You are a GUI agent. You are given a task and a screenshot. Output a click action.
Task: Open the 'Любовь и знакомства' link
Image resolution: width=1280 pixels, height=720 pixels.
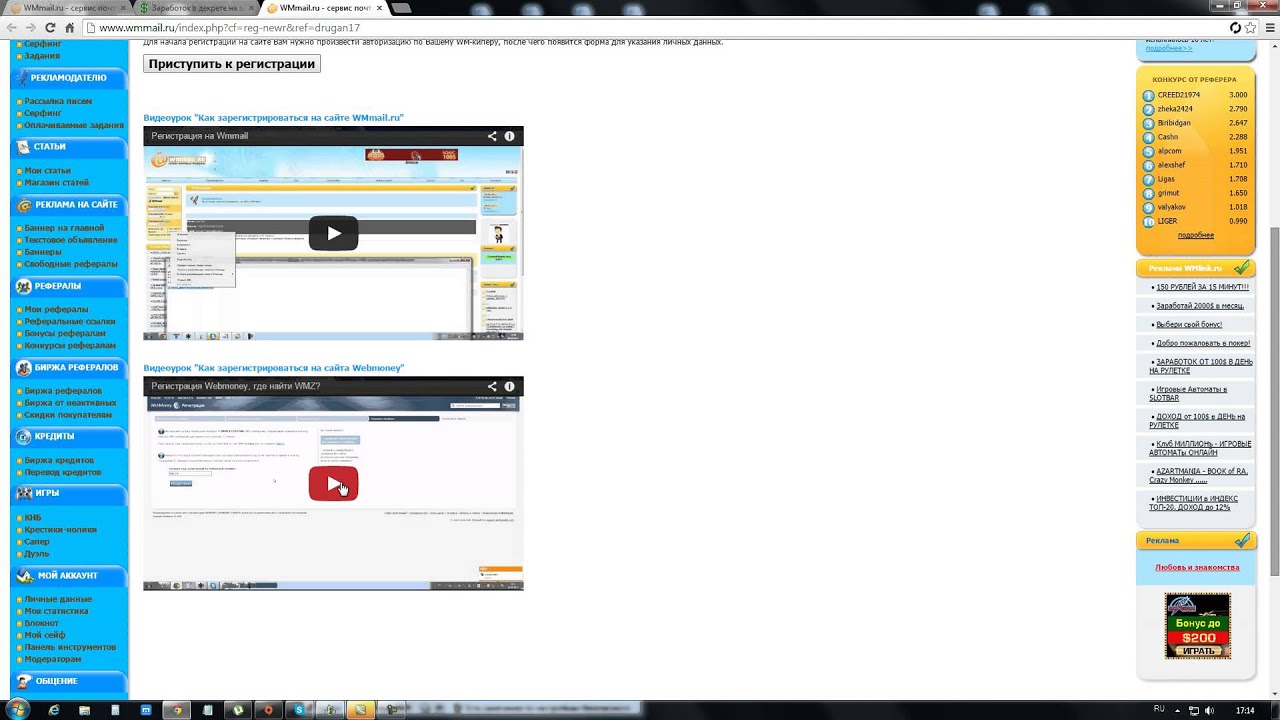coord(1197,567)
